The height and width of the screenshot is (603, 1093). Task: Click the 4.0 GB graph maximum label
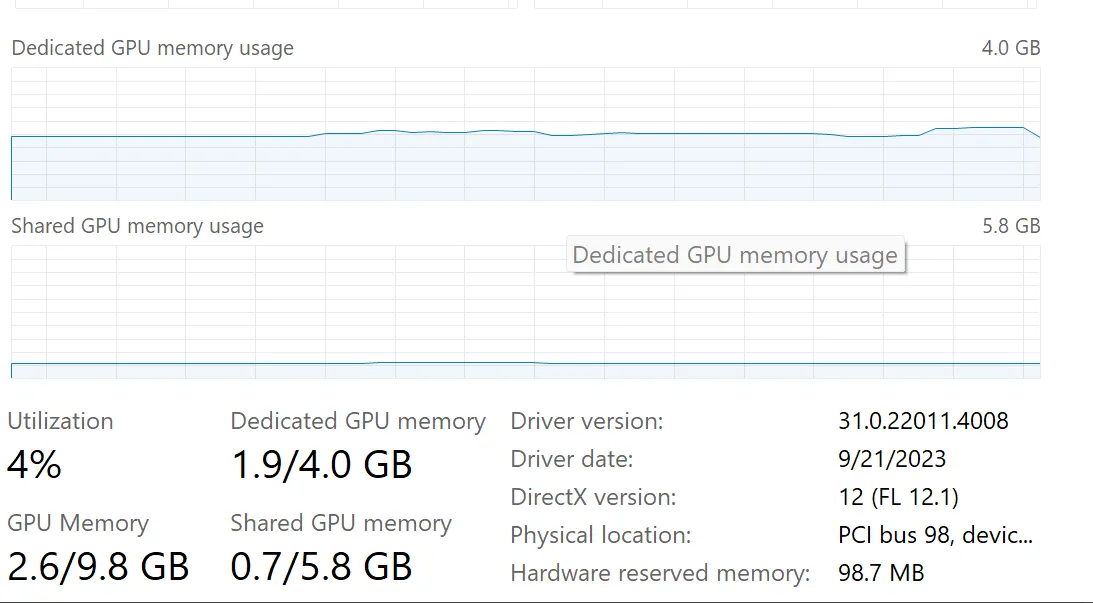point(1011,48)
